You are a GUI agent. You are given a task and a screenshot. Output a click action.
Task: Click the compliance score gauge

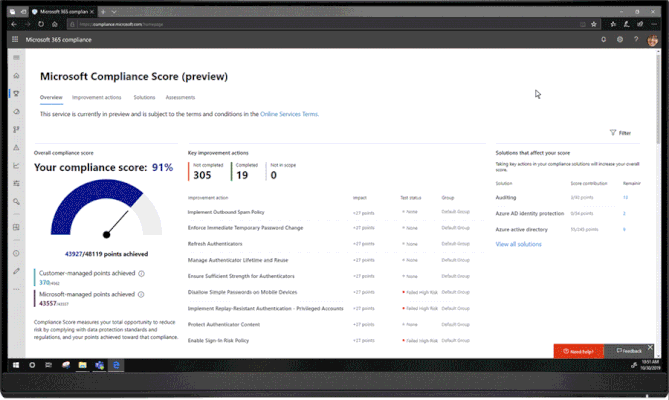(x=106, y=208)
